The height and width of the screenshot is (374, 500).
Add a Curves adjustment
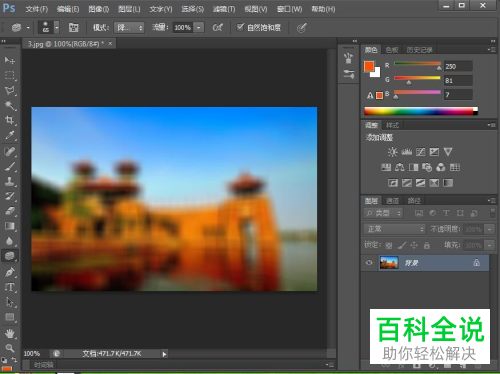420,152
